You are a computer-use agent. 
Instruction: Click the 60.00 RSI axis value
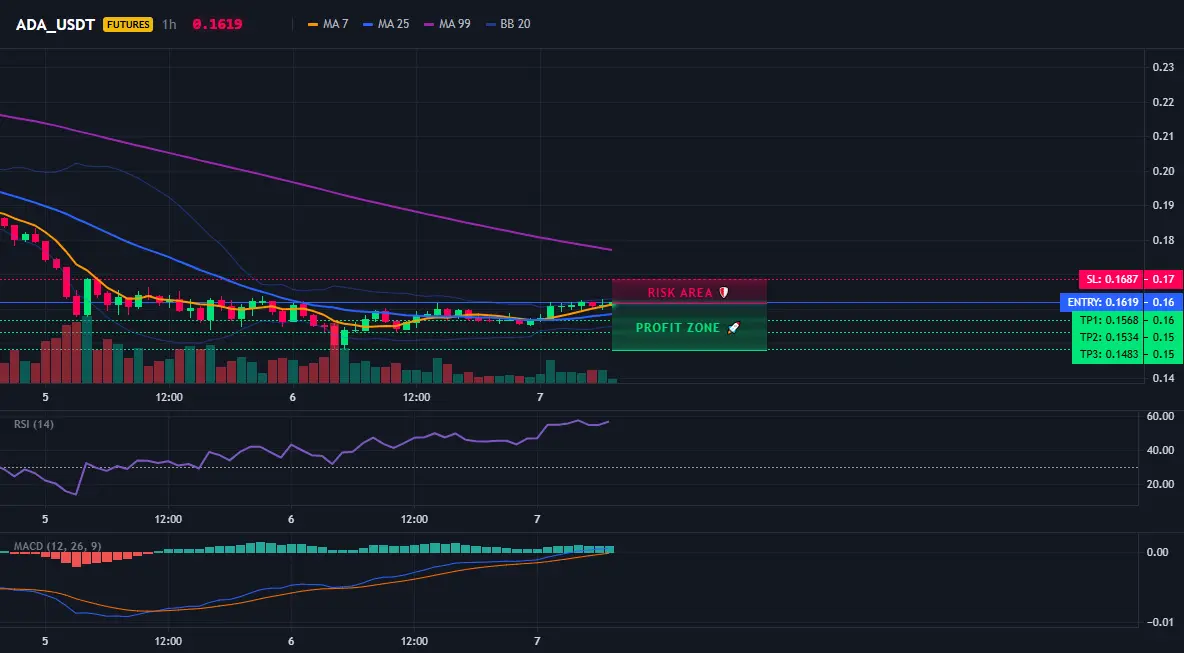coord(1160,416)
